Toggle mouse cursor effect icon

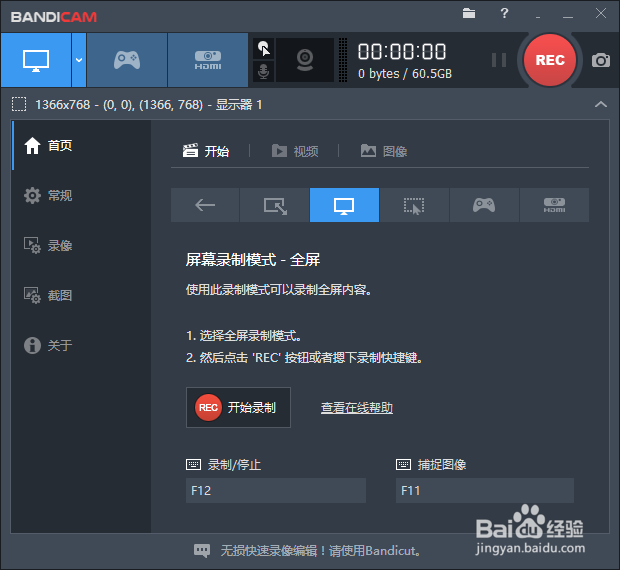click(x=263, y=49)
